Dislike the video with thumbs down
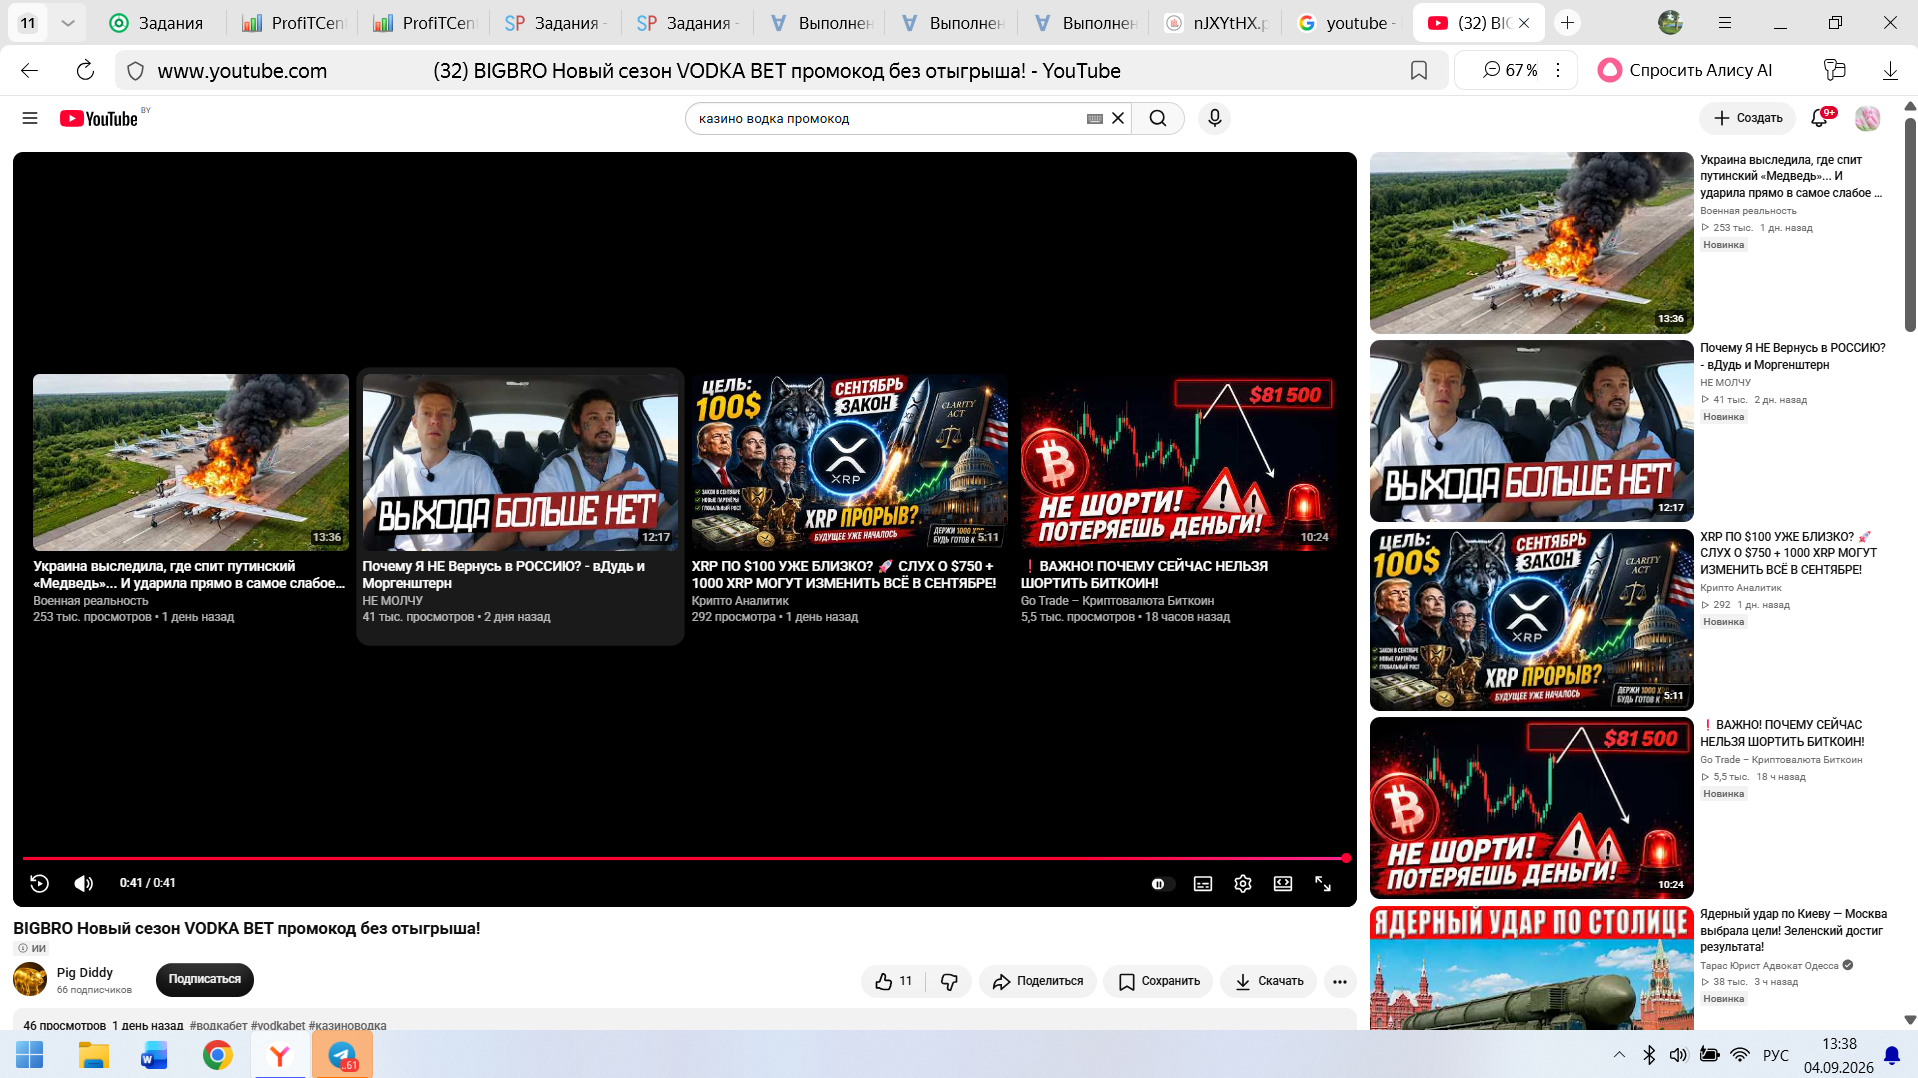 949,981
